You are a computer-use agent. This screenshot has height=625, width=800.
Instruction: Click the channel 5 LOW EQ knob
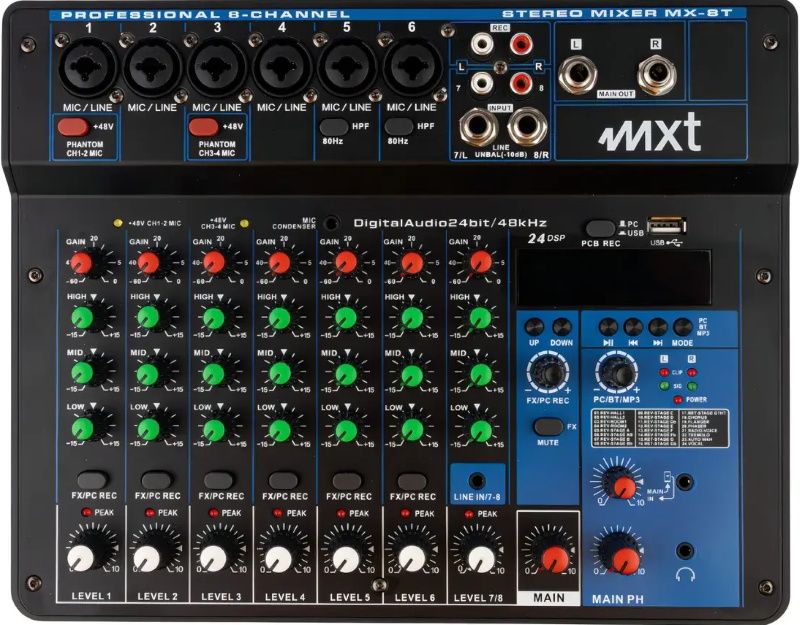click(346, 430)
